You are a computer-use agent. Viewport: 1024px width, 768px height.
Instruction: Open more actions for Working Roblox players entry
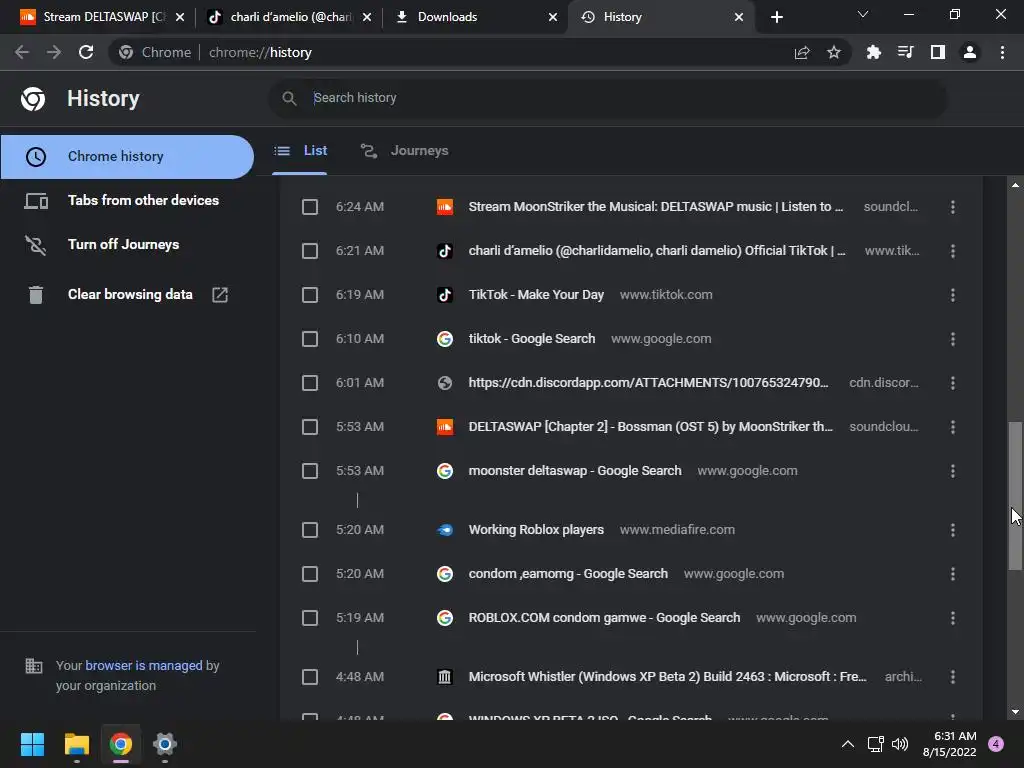pyautogui.click(x=953, y=530)
